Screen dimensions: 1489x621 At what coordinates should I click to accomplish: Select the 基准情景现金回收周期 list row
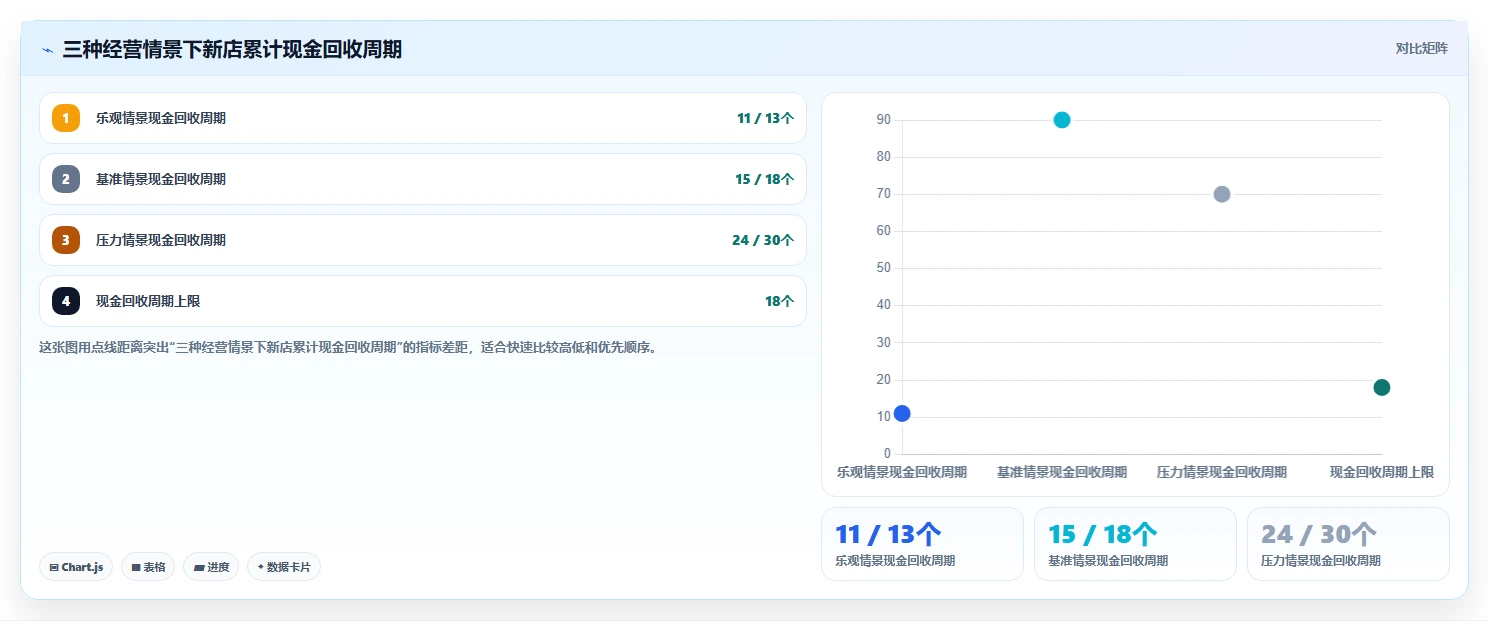pos(423,179)
